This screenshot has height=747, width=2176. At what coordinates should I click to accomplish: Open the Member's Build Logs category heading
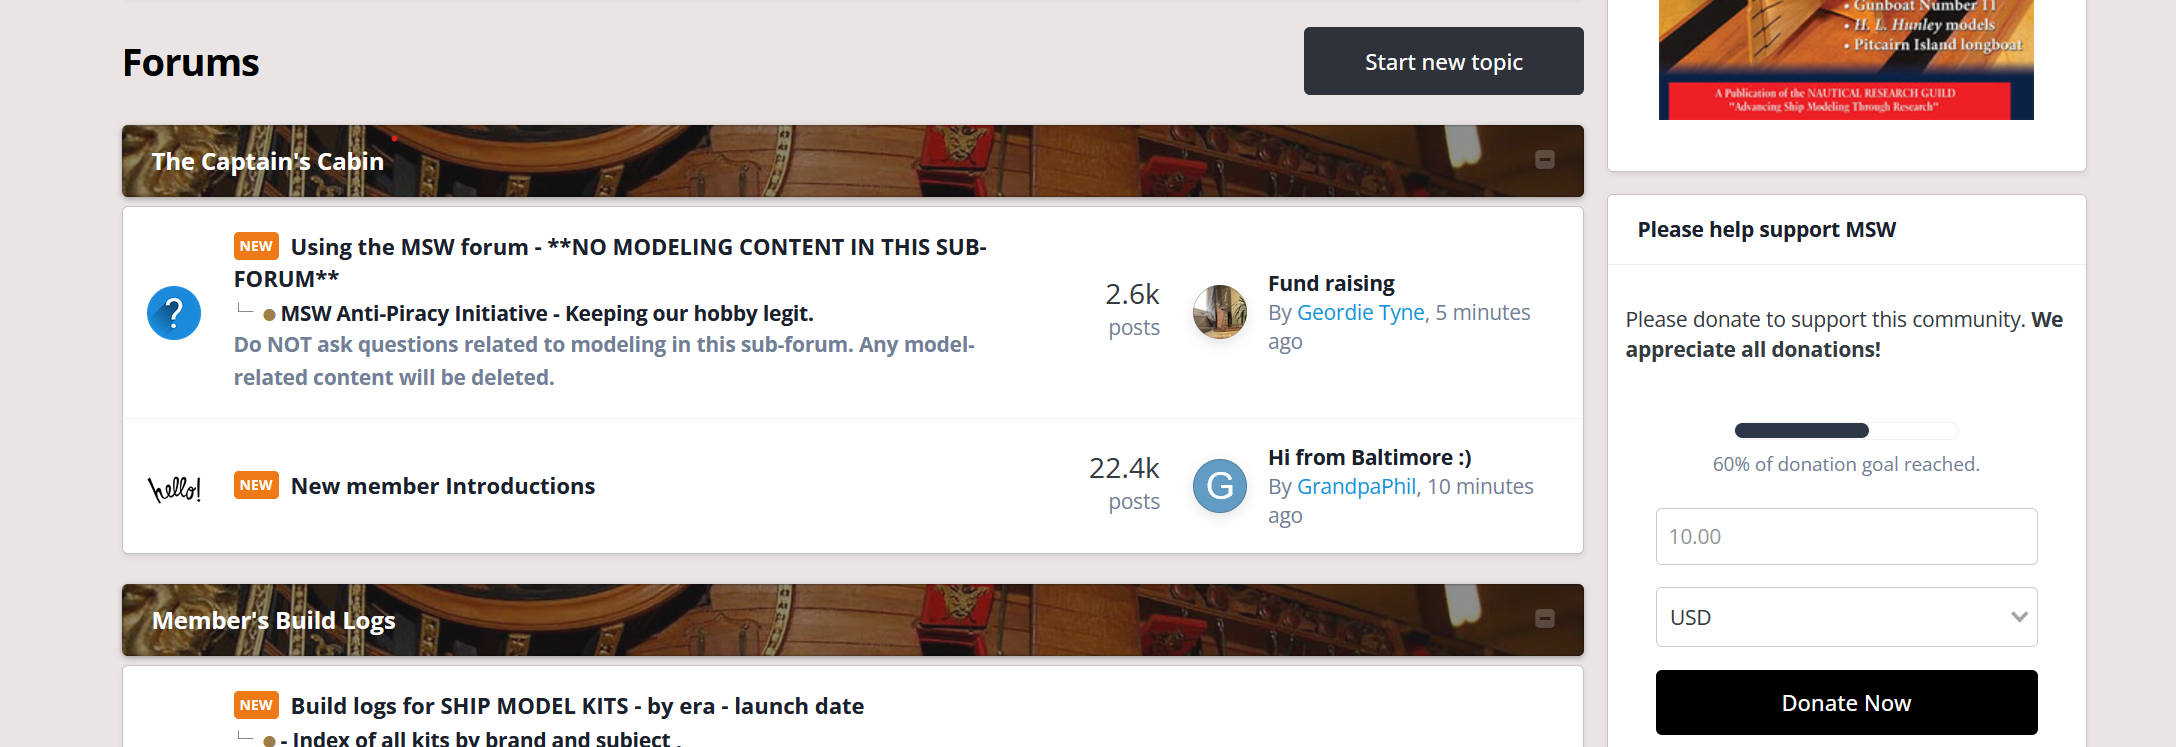tap(274, 621)
